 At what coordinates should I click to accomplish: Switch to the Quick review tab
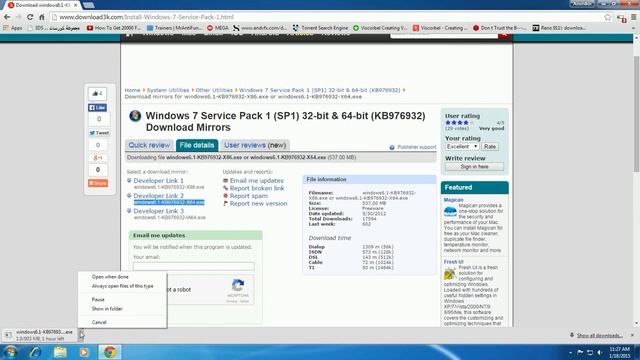[x=149, y=145]
